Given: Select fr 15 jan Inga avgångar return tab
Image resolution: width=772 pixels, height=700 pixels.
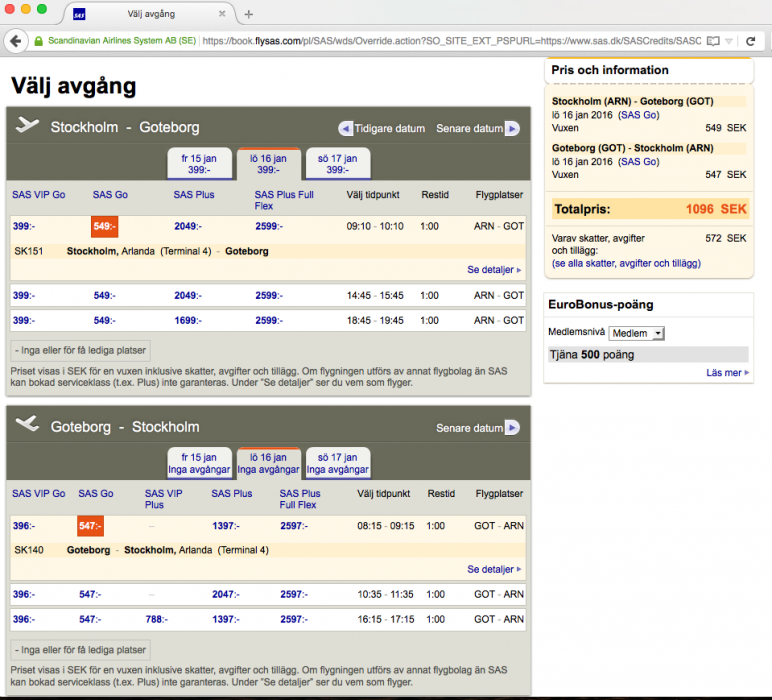Looking at the screenshot, I should pos(199,463).
